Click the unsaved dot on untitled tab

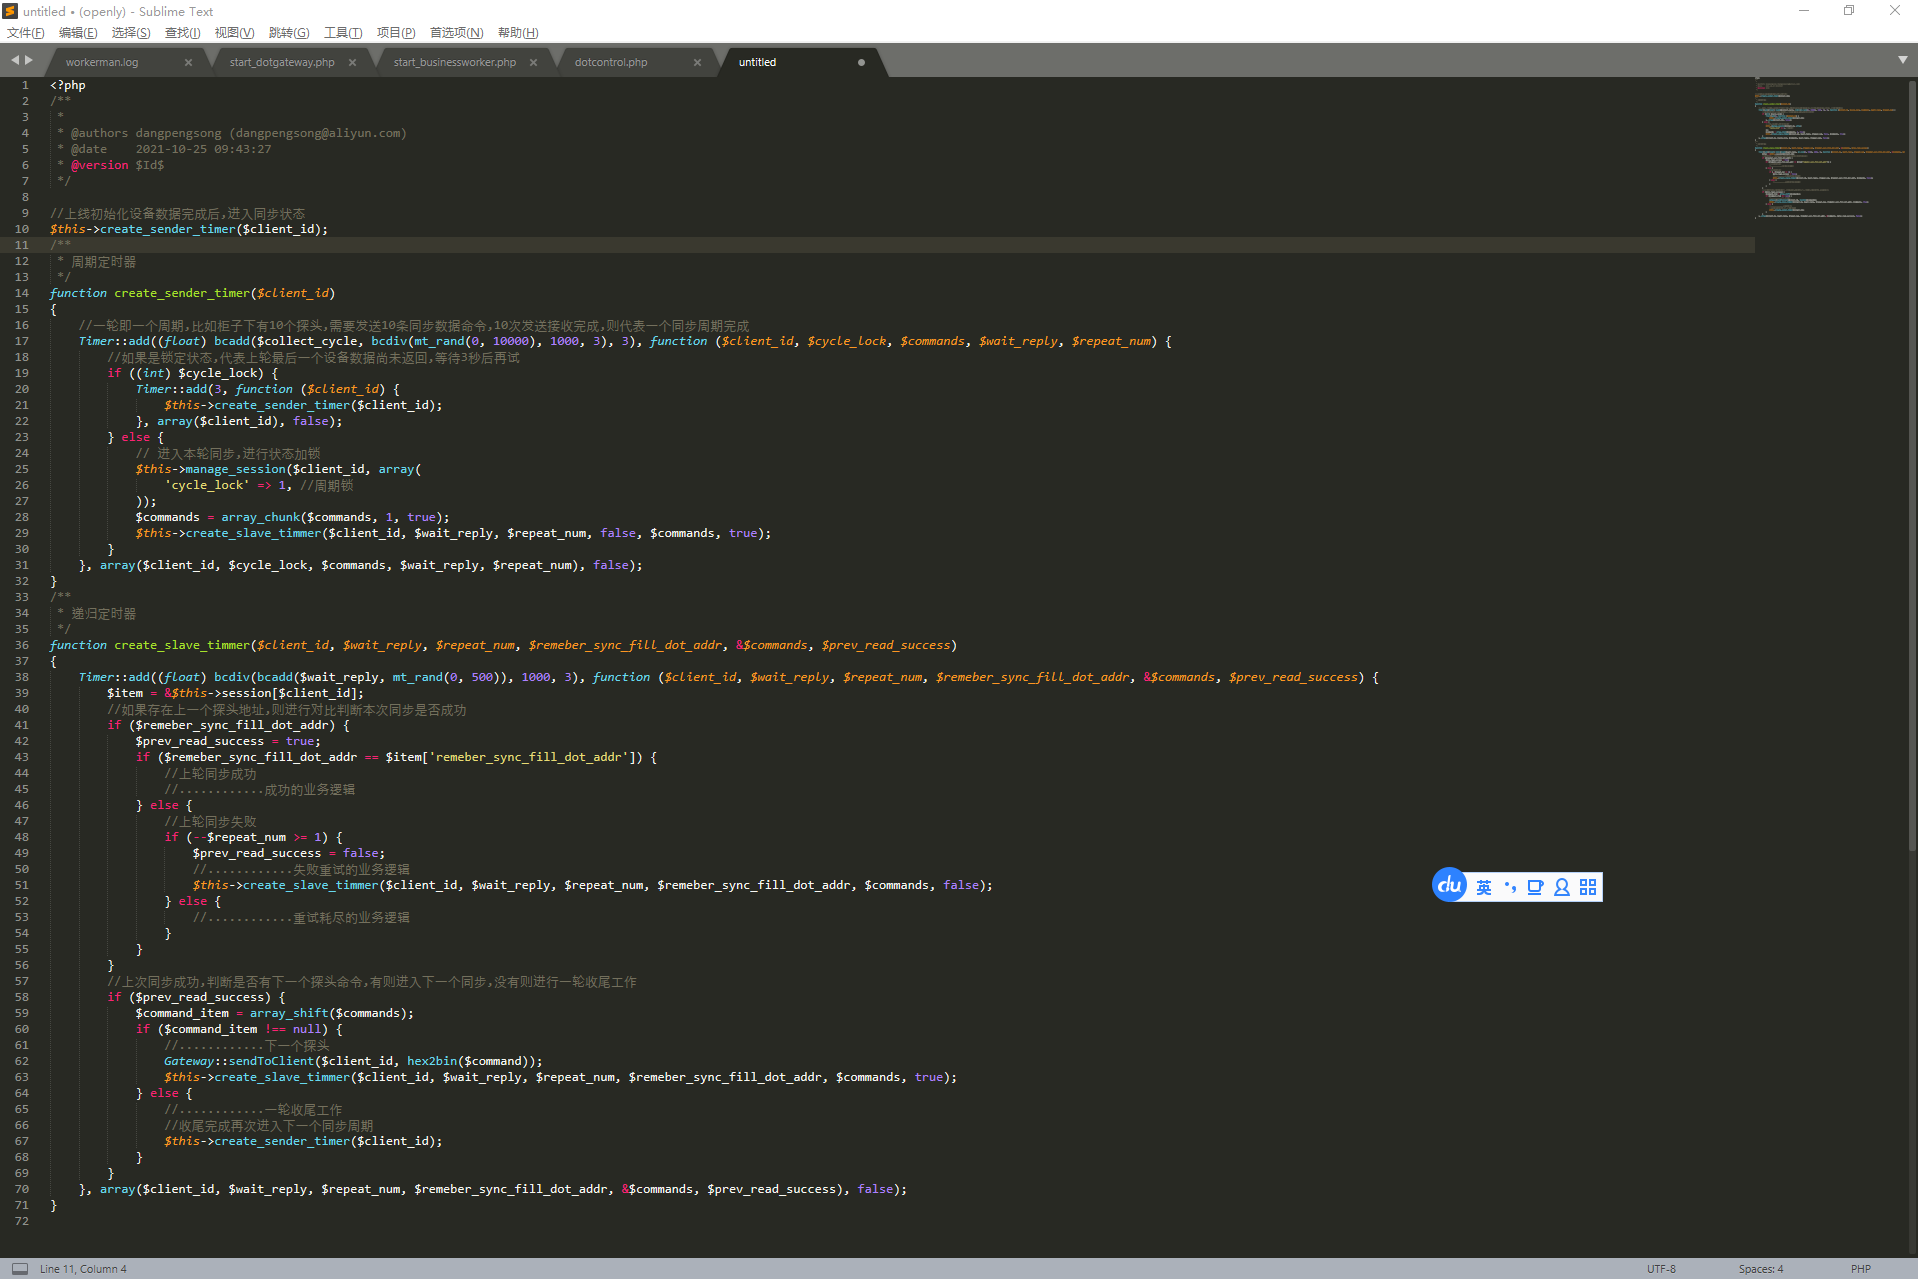tap(861, 62)
